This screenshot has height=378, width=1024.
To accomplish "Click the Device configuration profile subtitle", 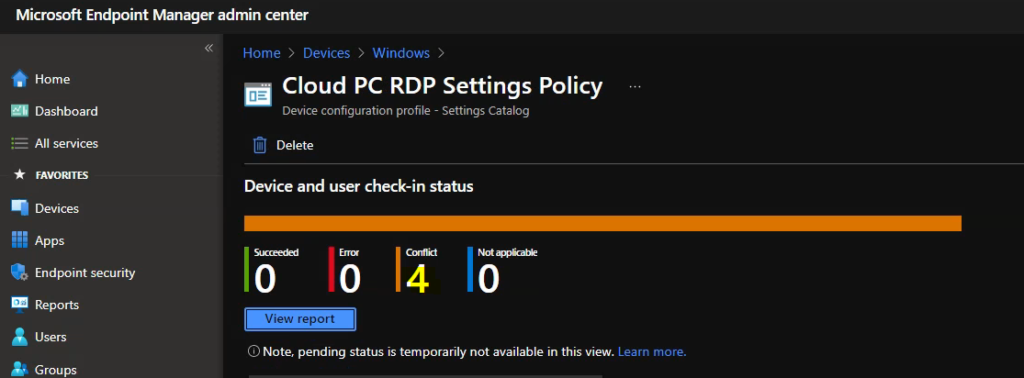I will coord(406,111).
